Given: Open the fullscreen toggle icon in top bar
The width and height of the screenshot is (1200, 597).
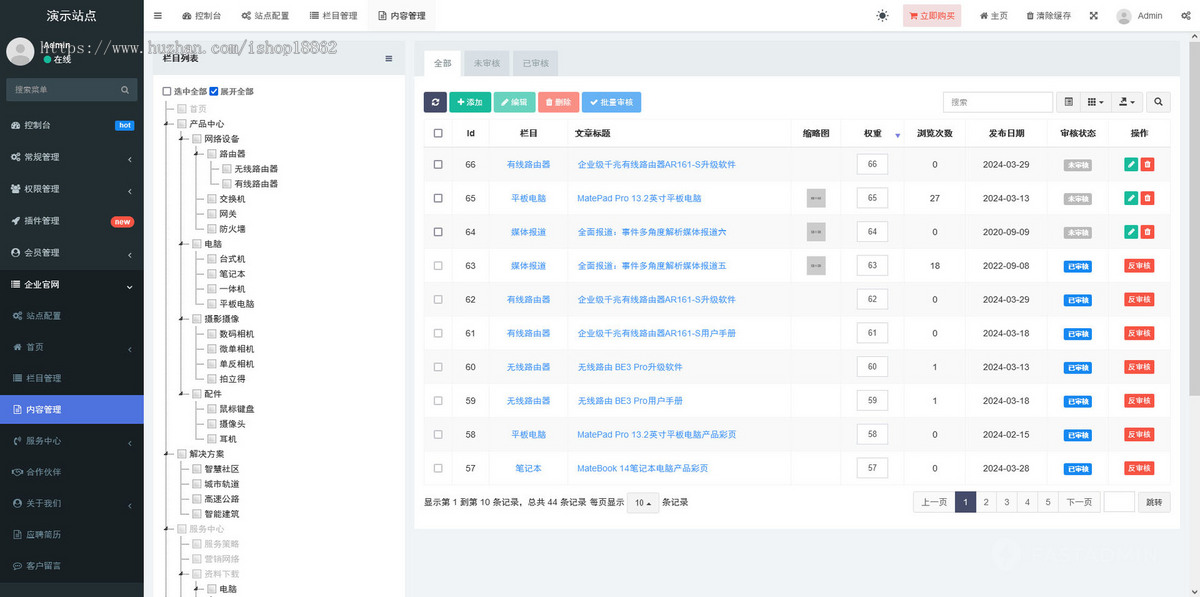Looking at the screenshot, I should 1092,15.
